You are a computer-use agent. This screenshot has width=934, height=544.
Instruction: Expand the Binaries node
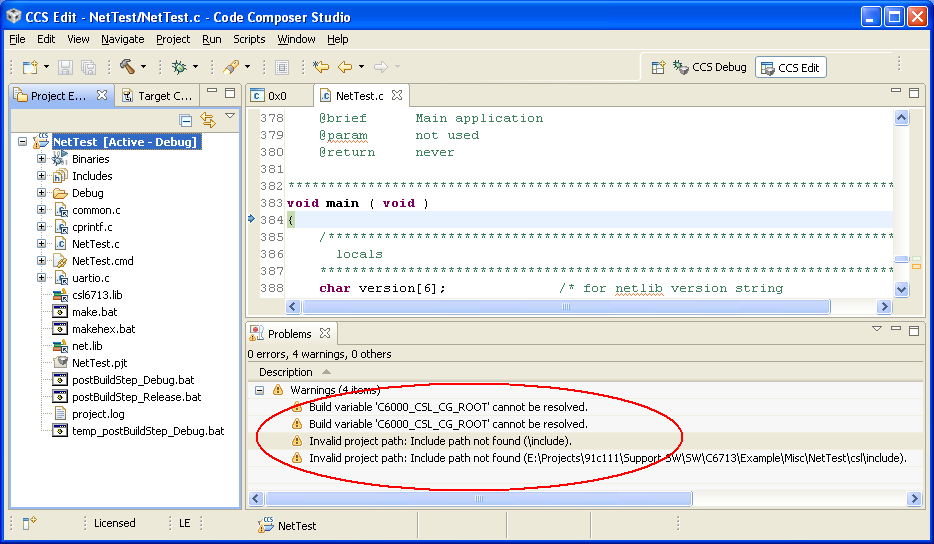coord(41,158)
